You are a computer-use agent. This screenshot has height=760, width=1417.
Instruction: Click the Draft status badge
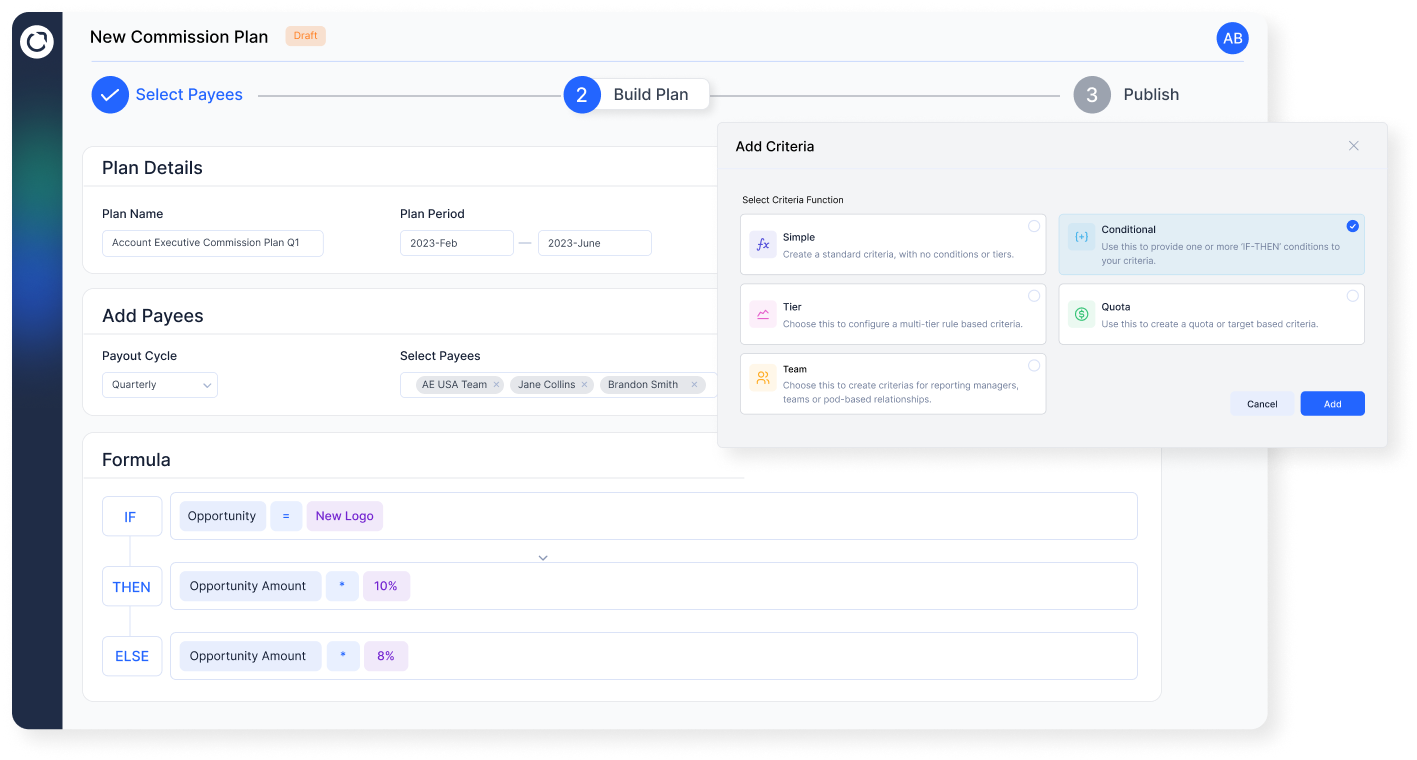pos(306,36)
